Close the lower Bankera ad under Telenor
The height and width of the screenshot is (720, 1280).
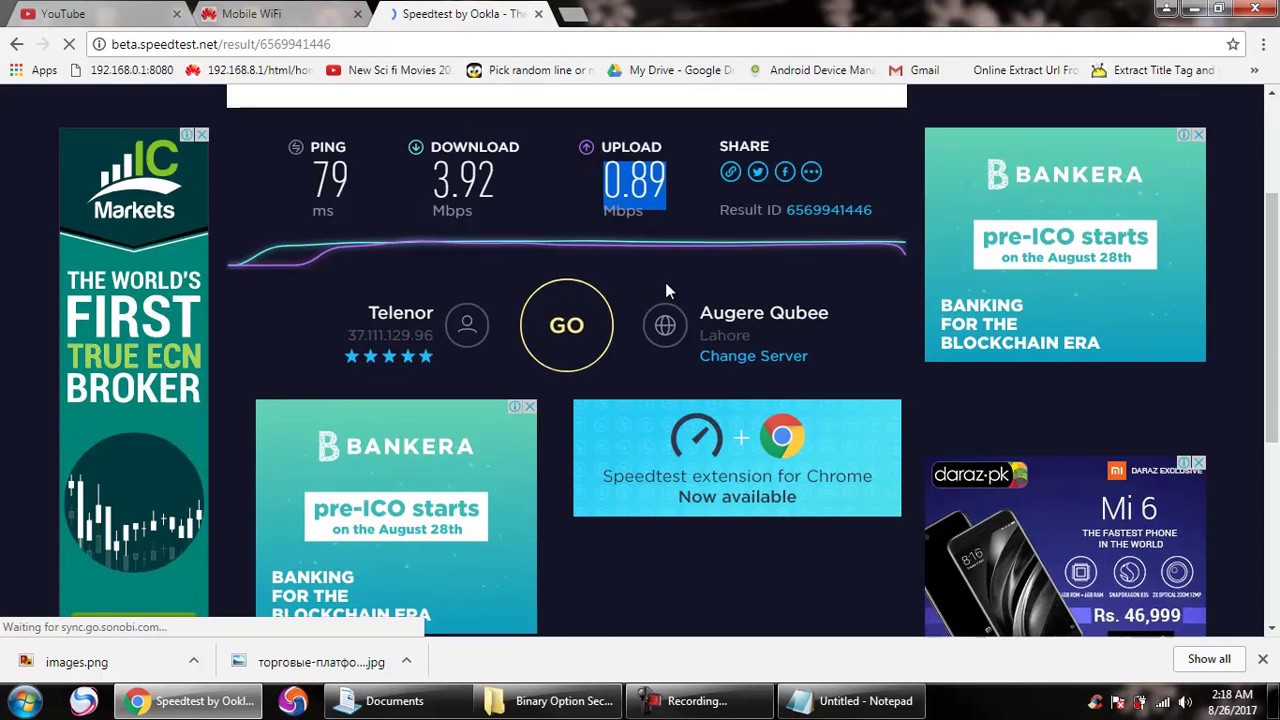click(x=530, y=407)
